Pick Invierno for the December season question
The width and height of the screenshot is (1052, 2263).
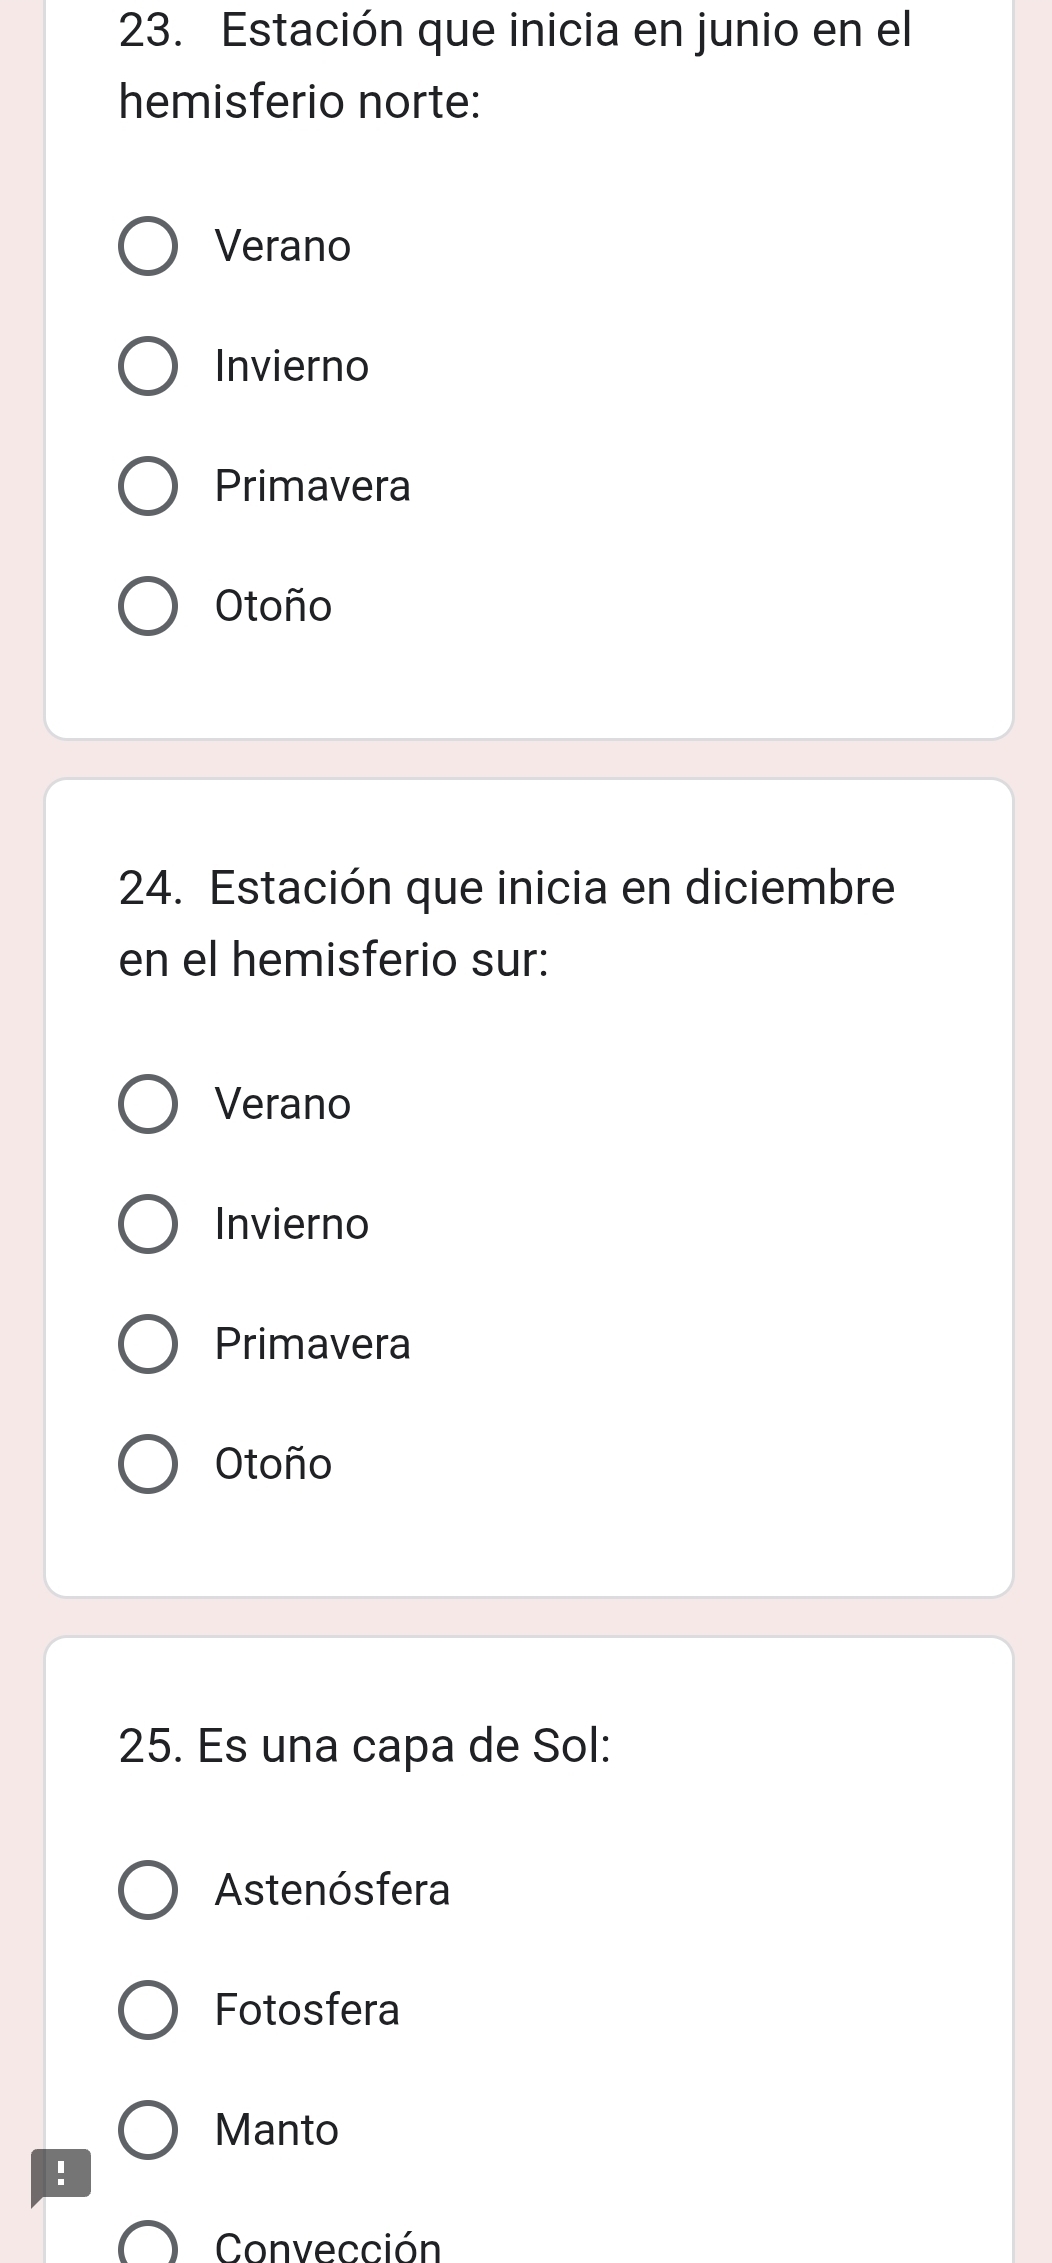pyautogui.click(x=148, y=1224)
